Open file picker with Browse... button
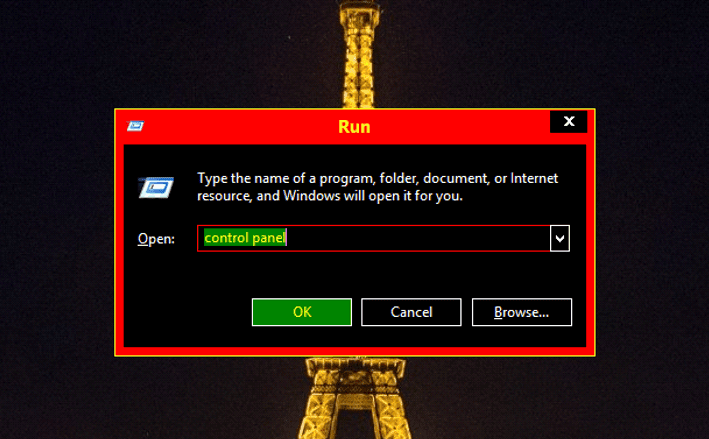This screenshot has height=439, width=709. tap(522, 312)
